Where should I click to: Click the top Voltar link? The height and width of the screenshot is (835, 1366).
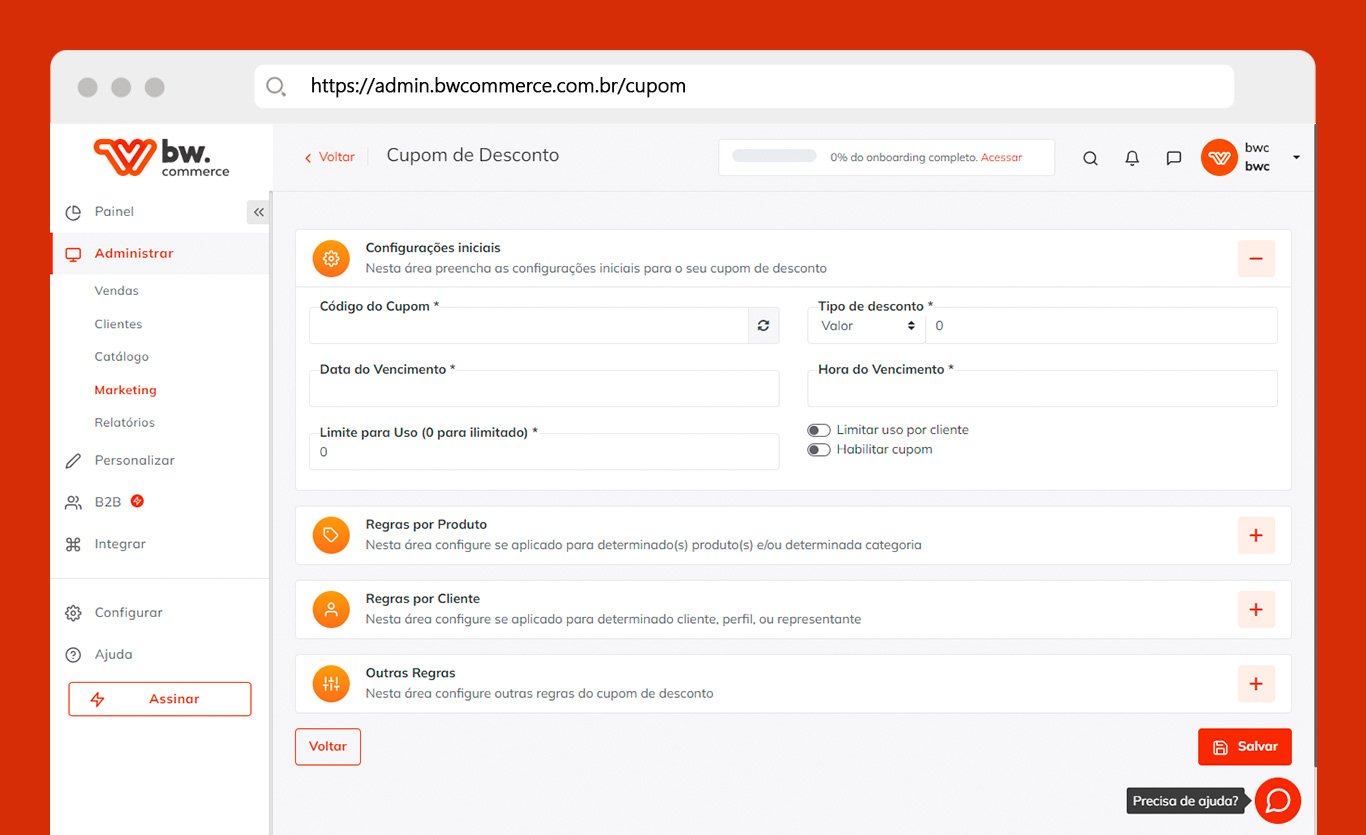point(330,157)
